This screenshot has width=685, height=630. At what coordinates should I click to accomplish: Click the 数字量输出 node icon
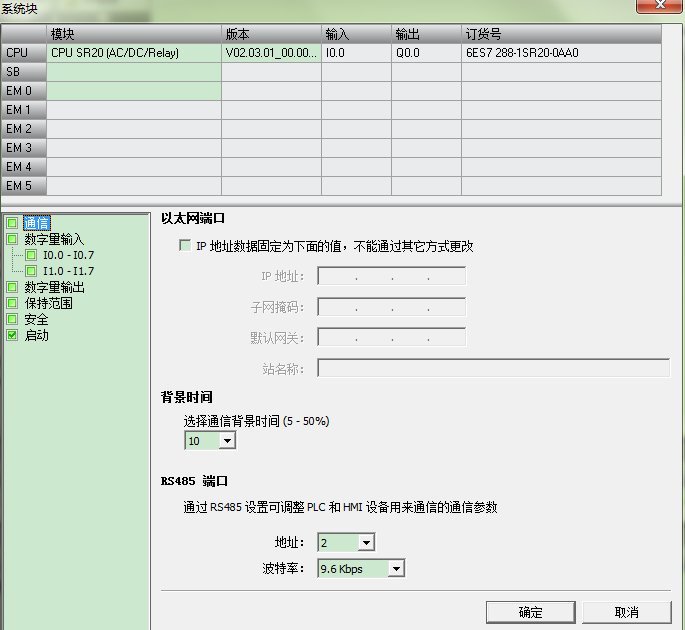click(12, 287)
